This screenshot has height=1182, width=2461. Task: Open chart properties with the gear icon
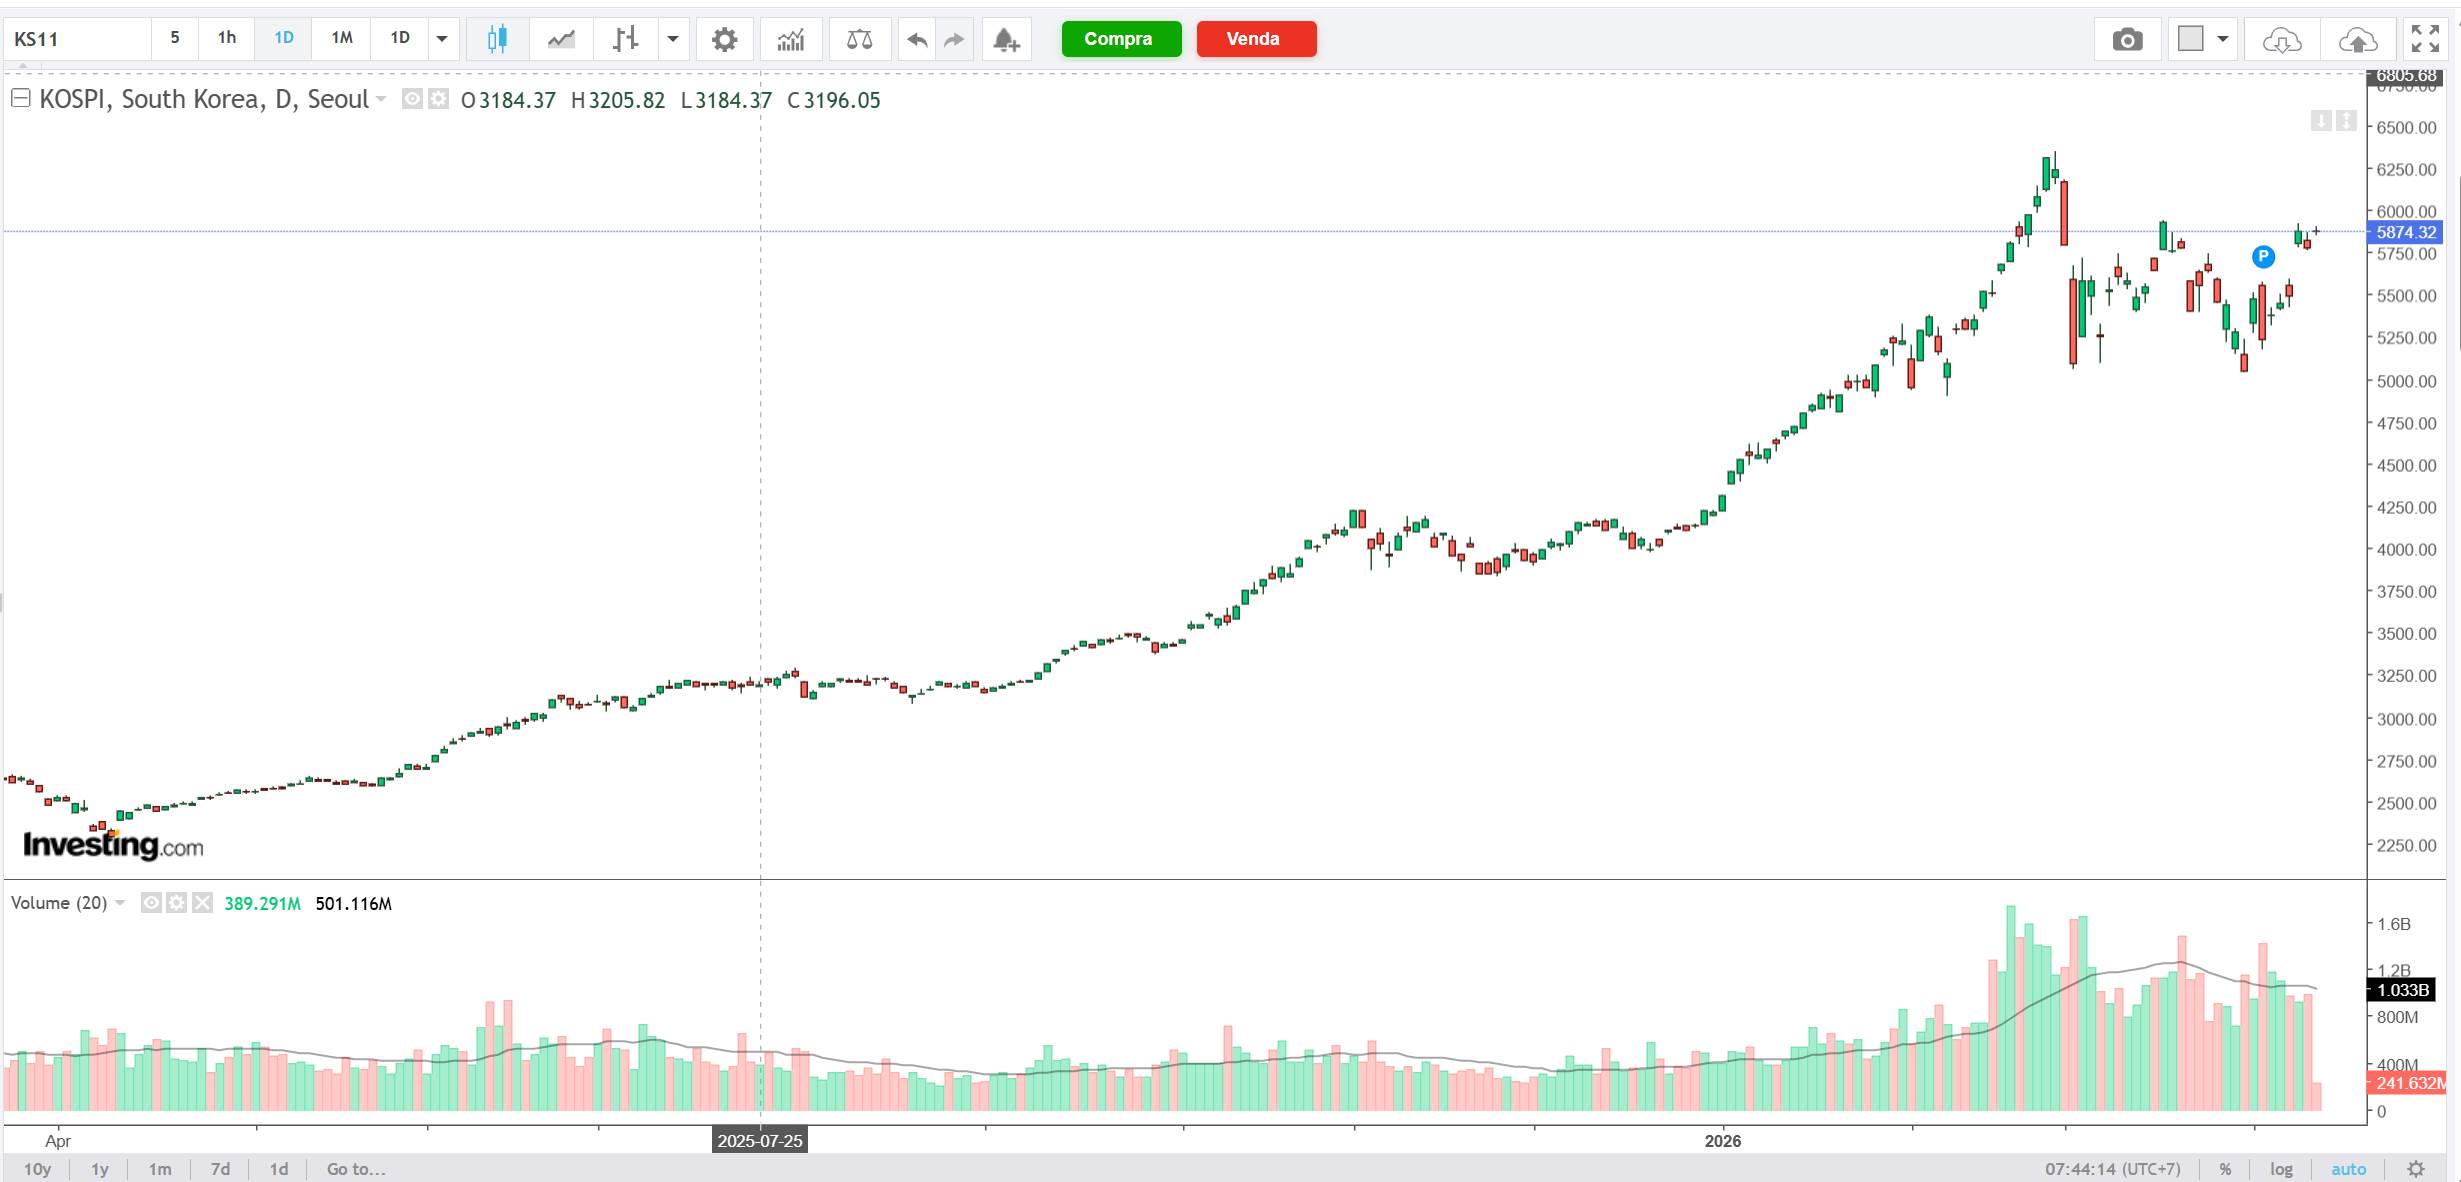point(724,39)
